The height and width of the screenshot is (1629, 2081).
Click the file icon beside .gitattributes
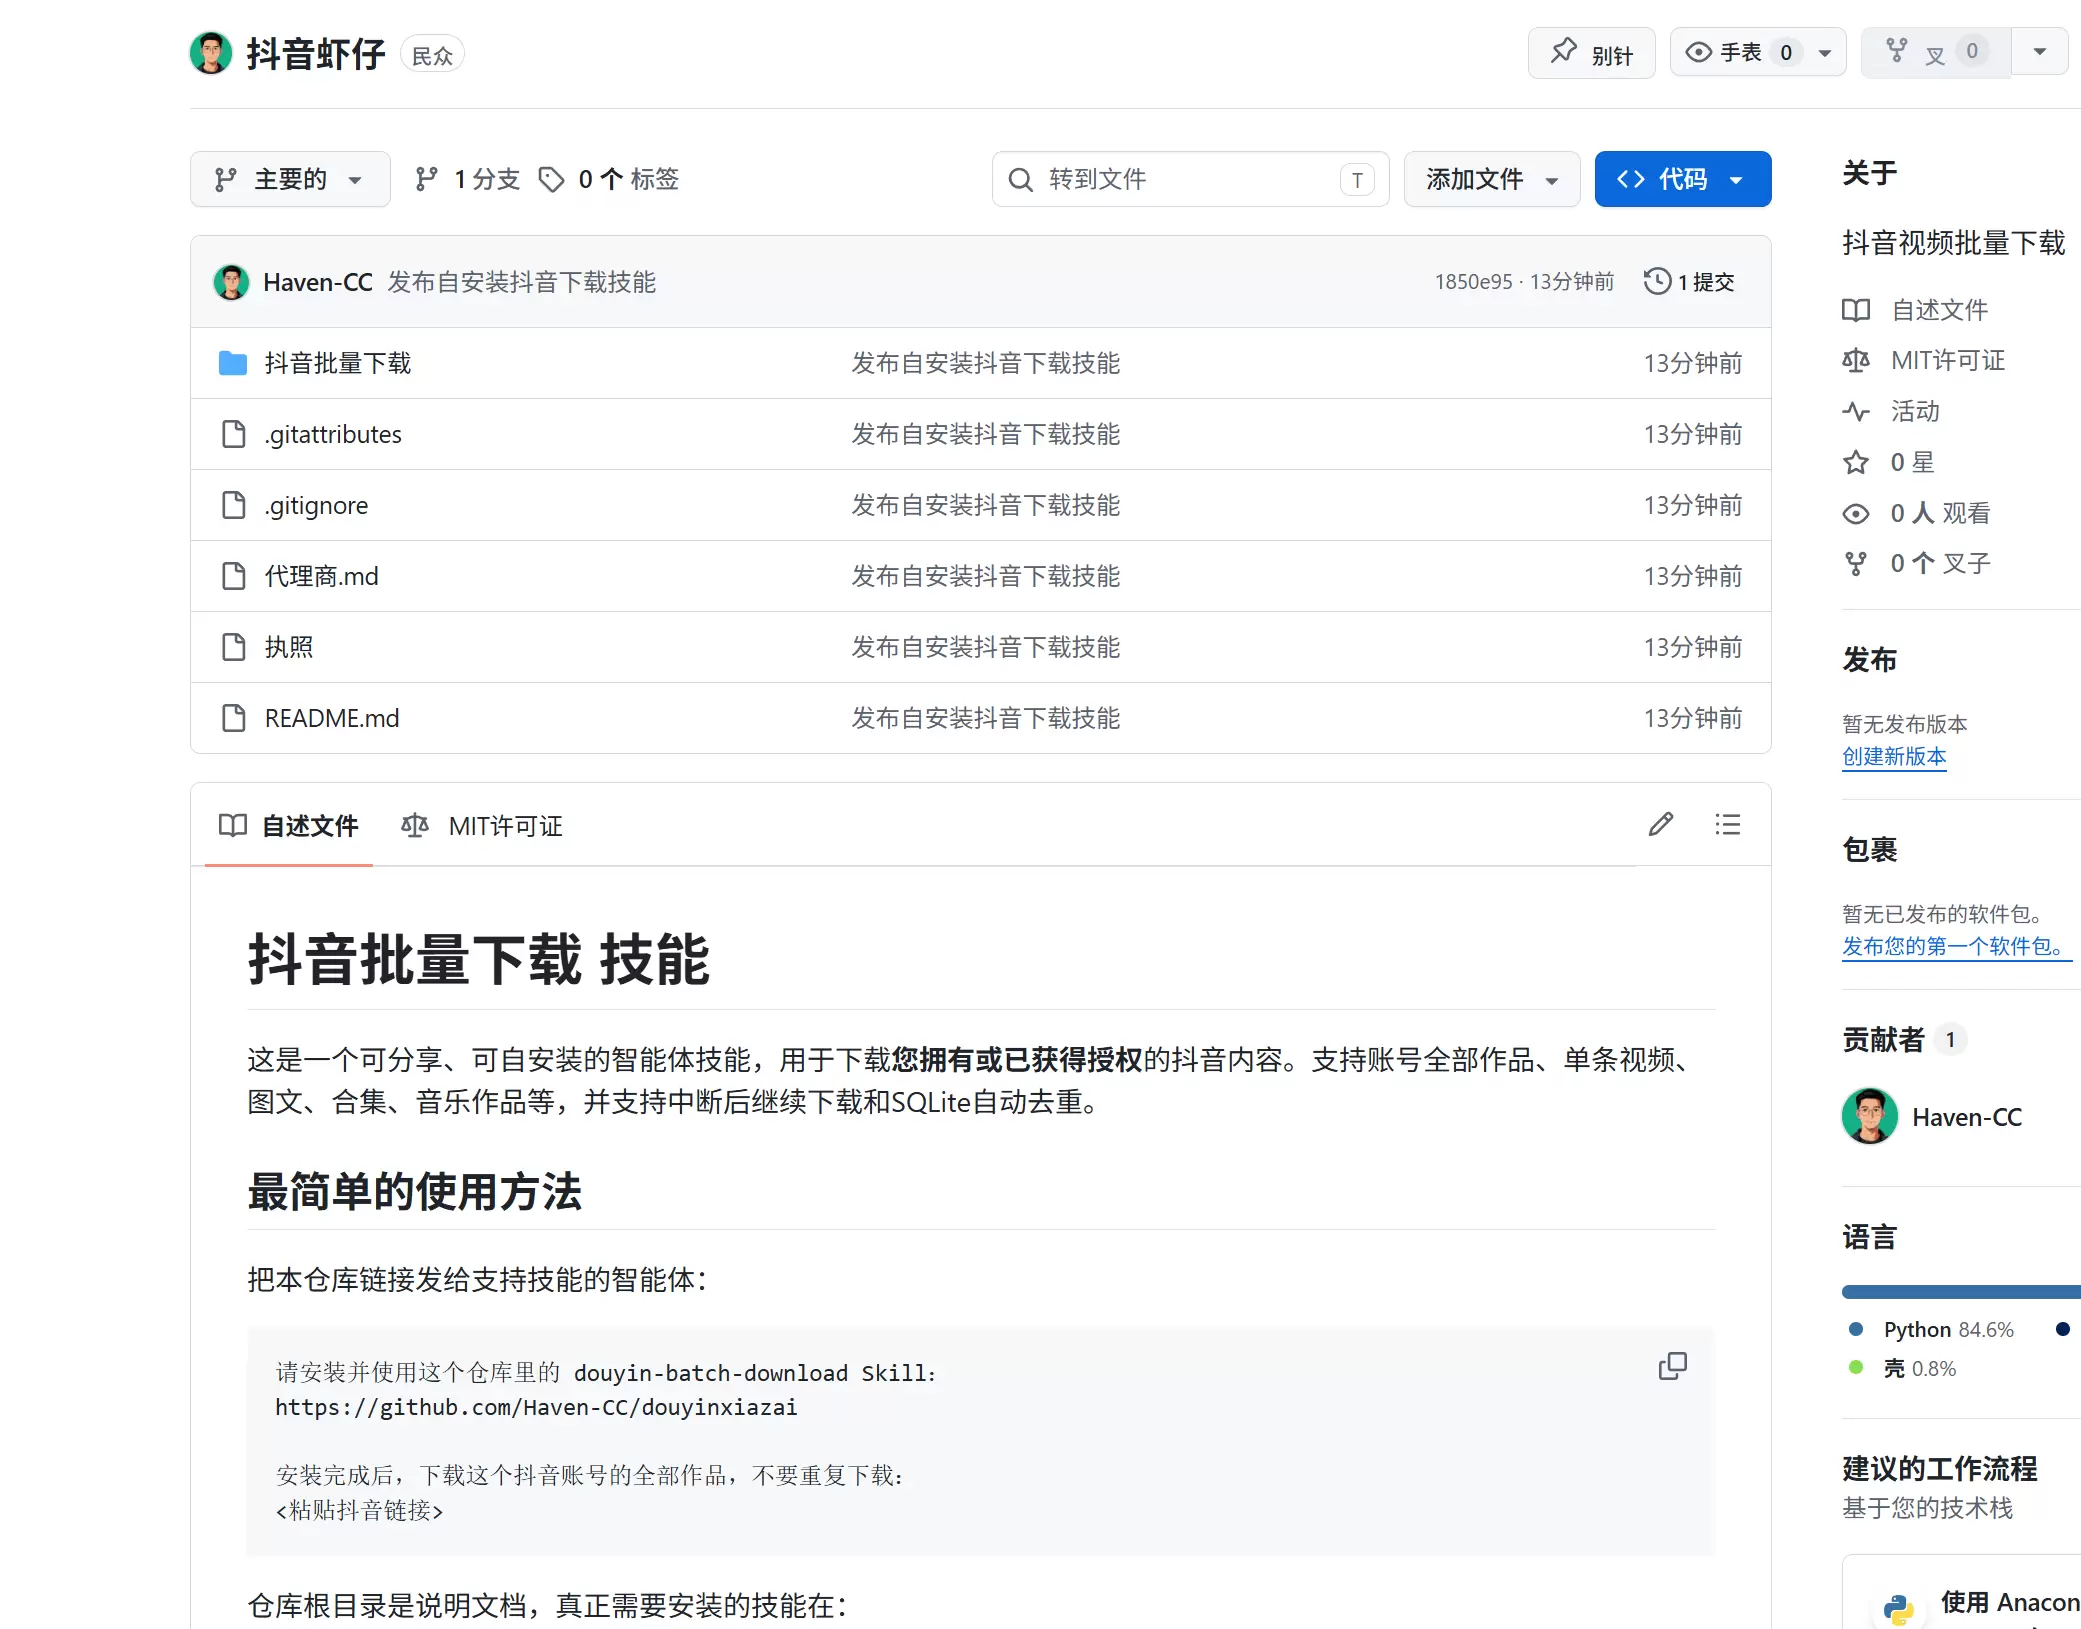233,434
